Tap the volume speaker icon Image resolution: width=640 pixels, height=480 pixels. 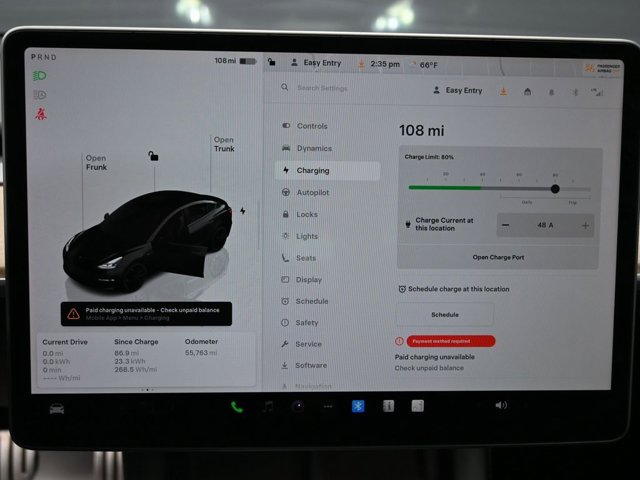click(x=501, y=405)
